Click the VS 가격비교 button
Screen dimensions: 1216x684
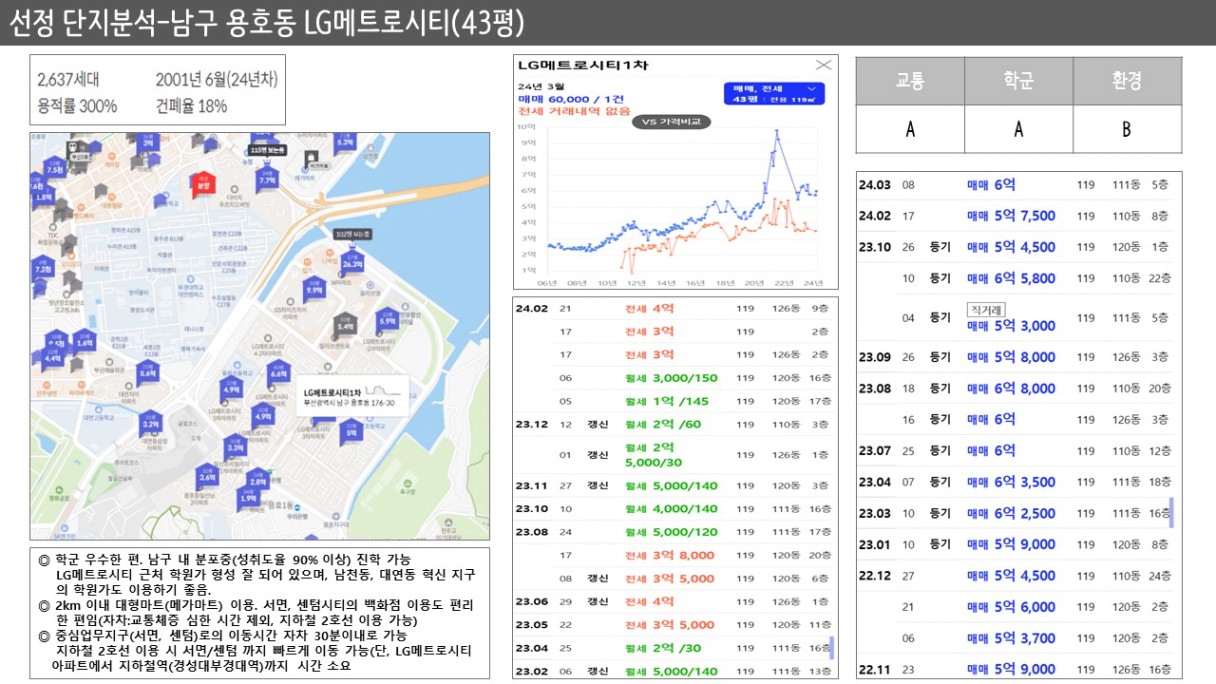(x=670, y=121)
